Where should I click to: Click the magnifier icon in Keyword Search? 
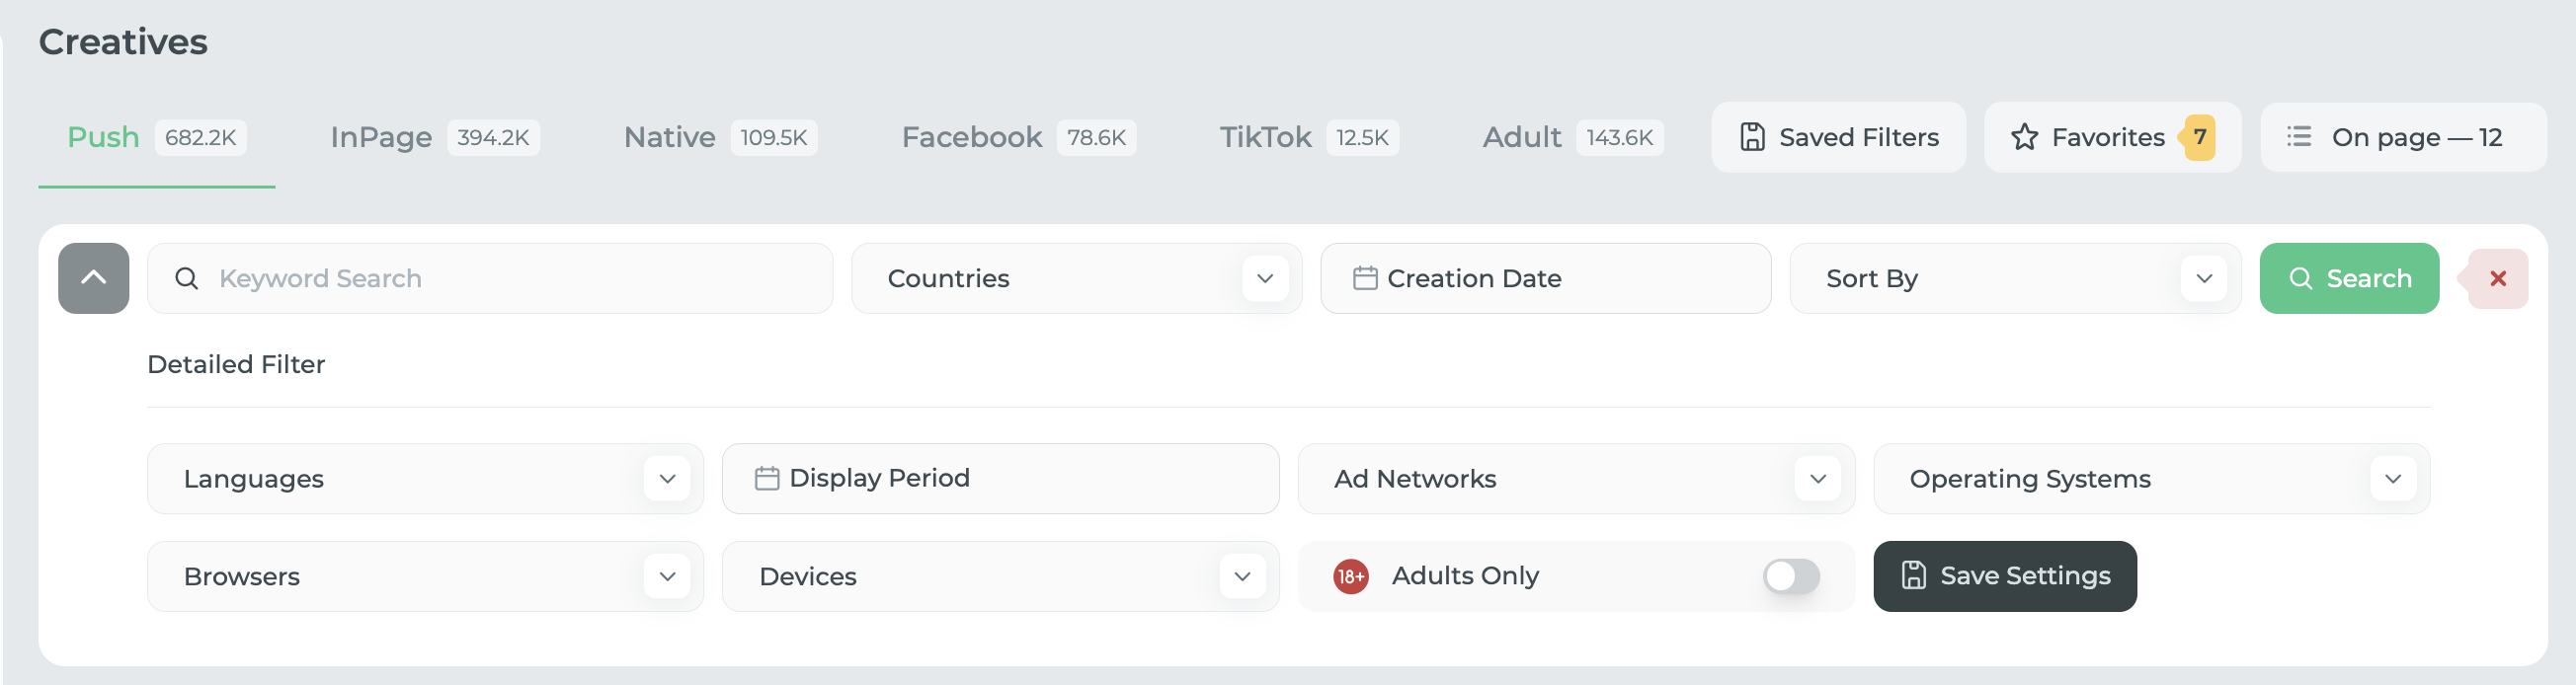coord(186,278)
